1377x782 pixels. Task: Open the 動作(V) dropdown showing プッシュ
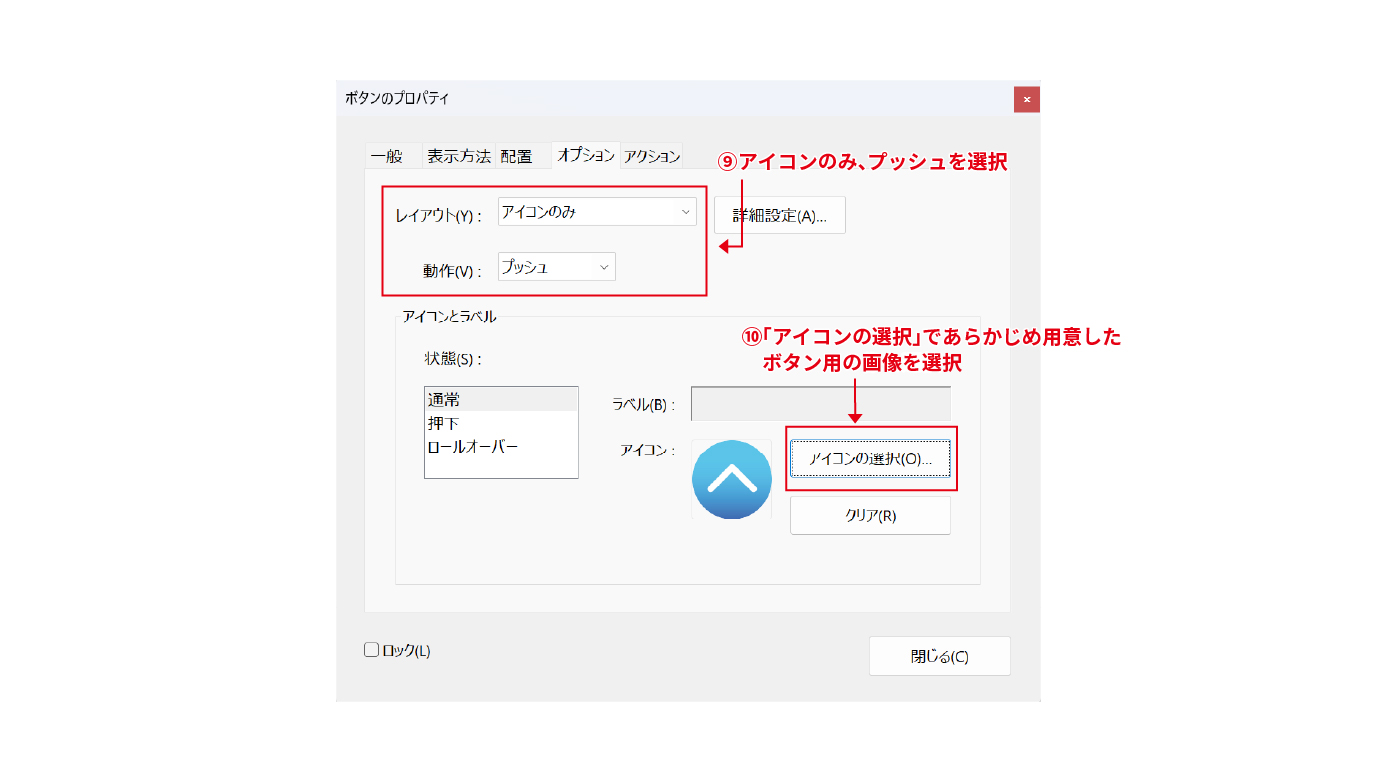[556, 267]
